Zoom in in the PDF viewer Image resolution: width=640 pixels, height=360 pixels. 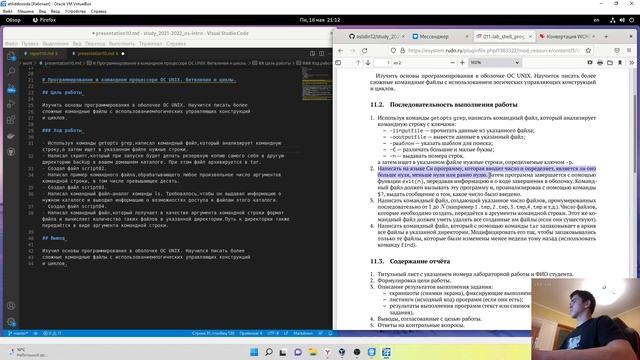[x=462, y=63]
